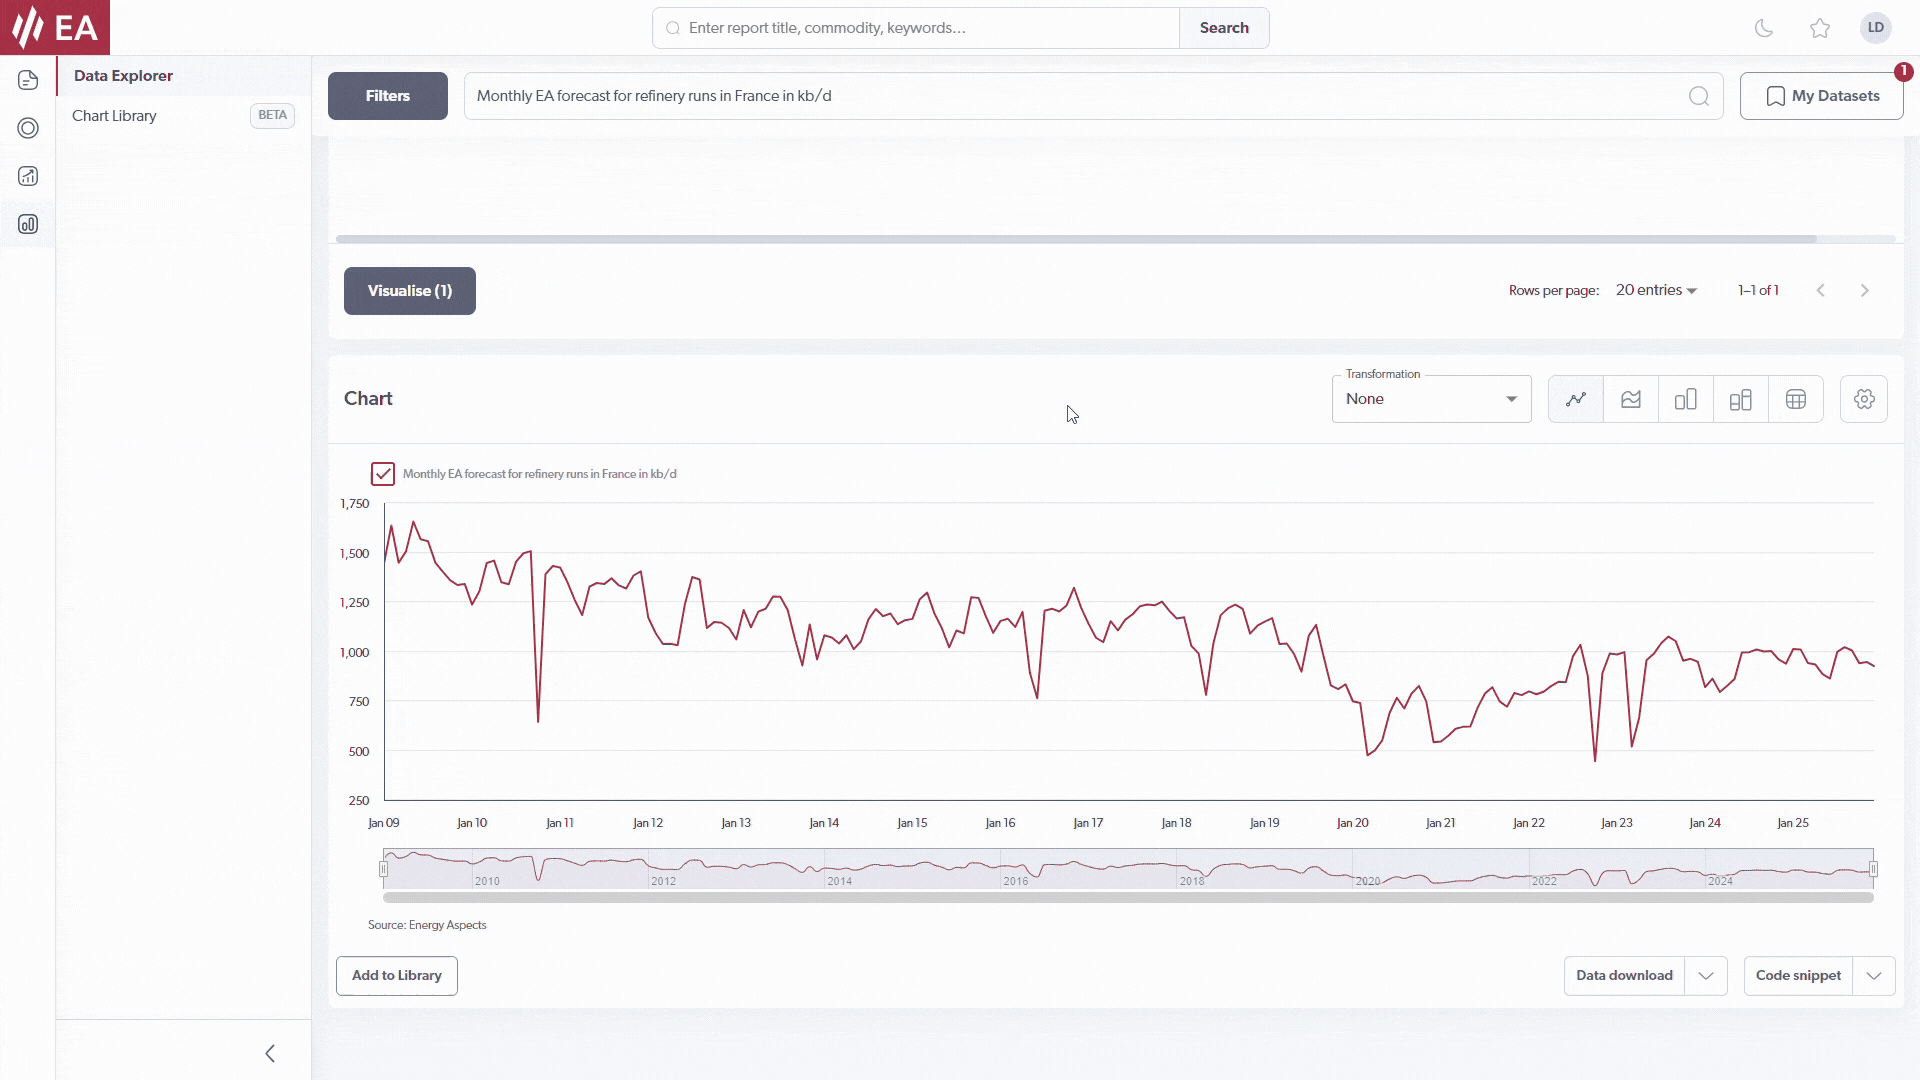The image size is (1920, 1080).
Task: Click the EA logo home icon
Action: [55, 27]
